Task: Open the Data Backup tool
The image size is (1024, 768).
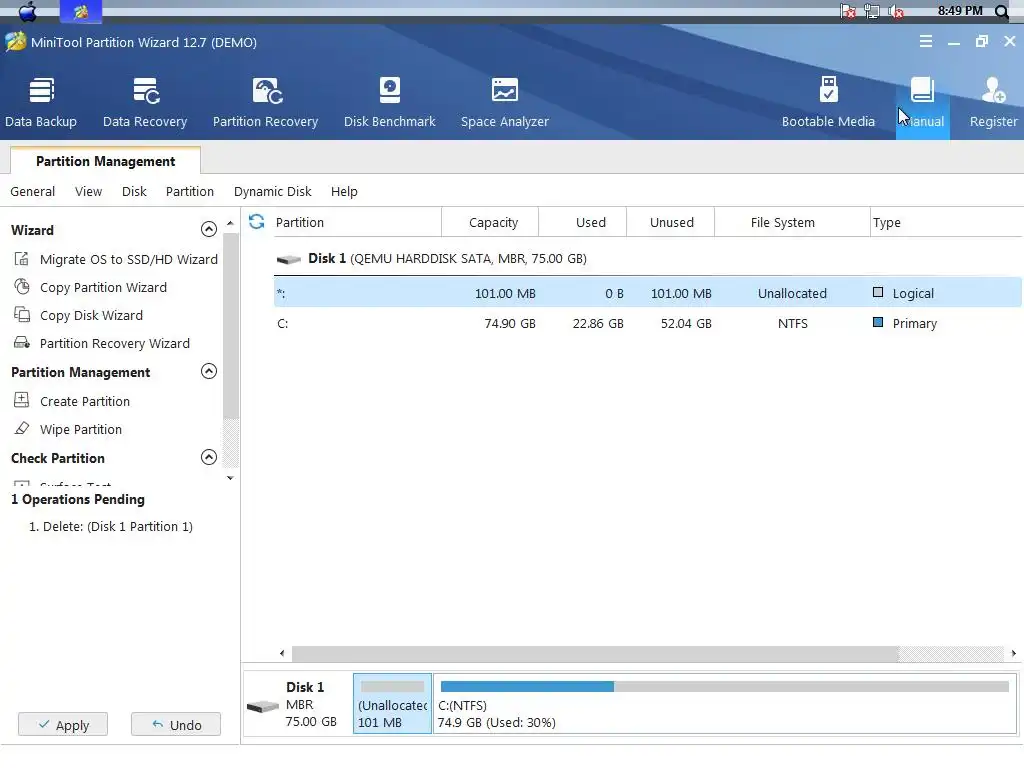Action: (x=41, y=103)
